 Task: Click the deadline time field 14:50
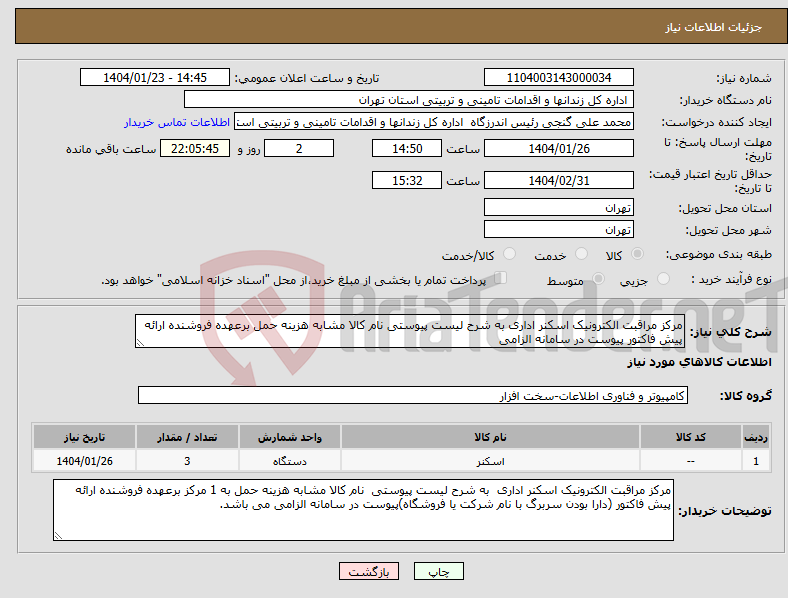(407, 148)
